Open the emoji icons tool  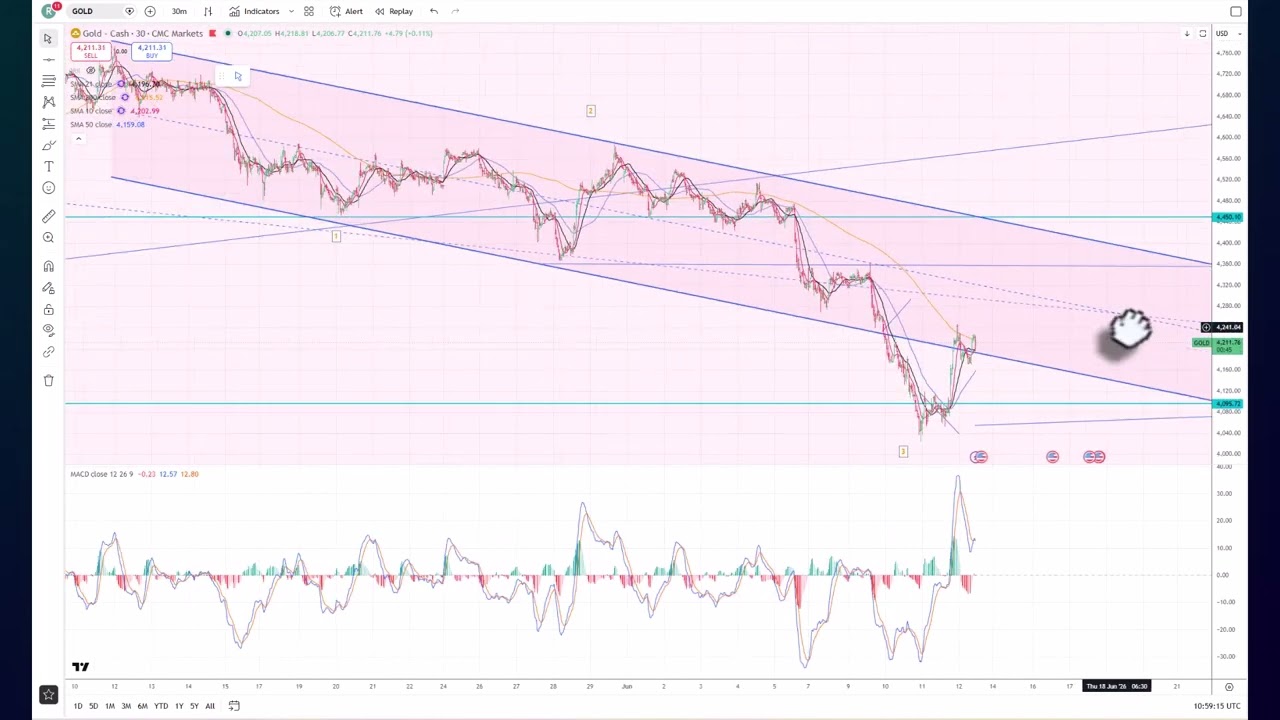[x=48, y=188]
